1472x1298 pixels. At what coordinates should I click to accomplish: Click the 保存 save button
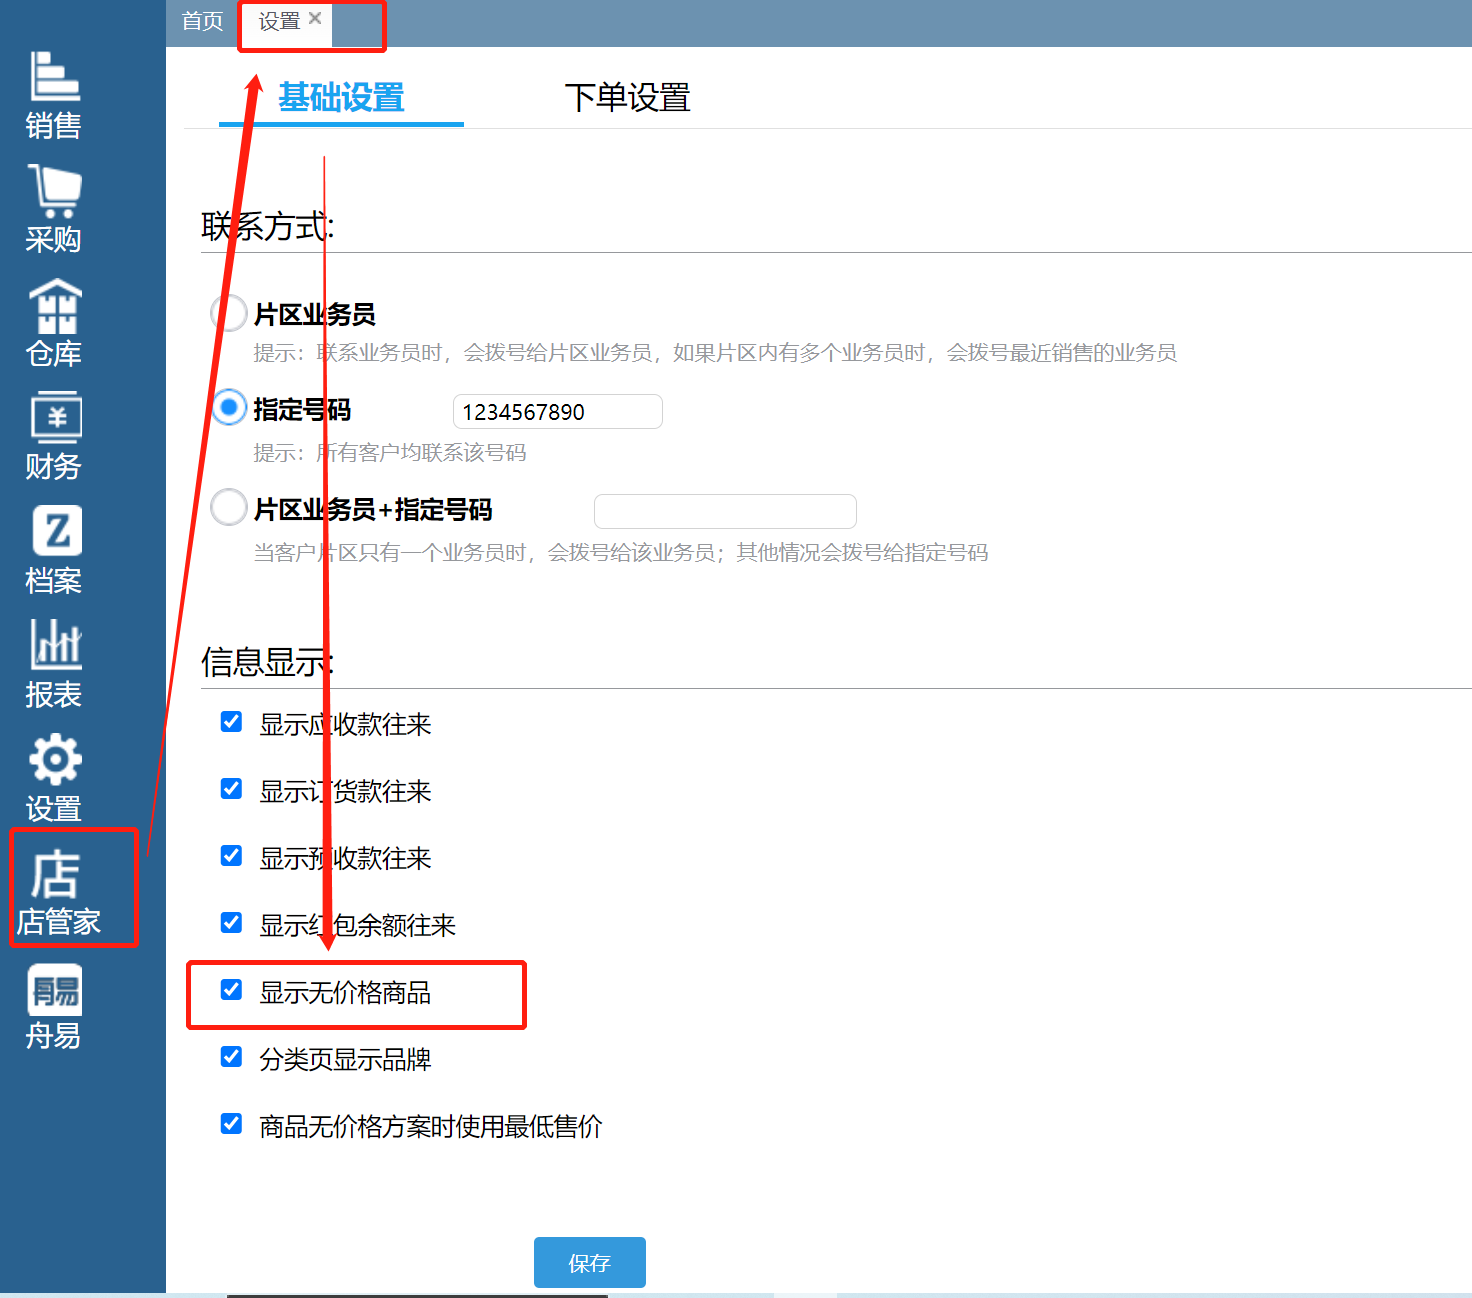click(x=590, y=1263)
